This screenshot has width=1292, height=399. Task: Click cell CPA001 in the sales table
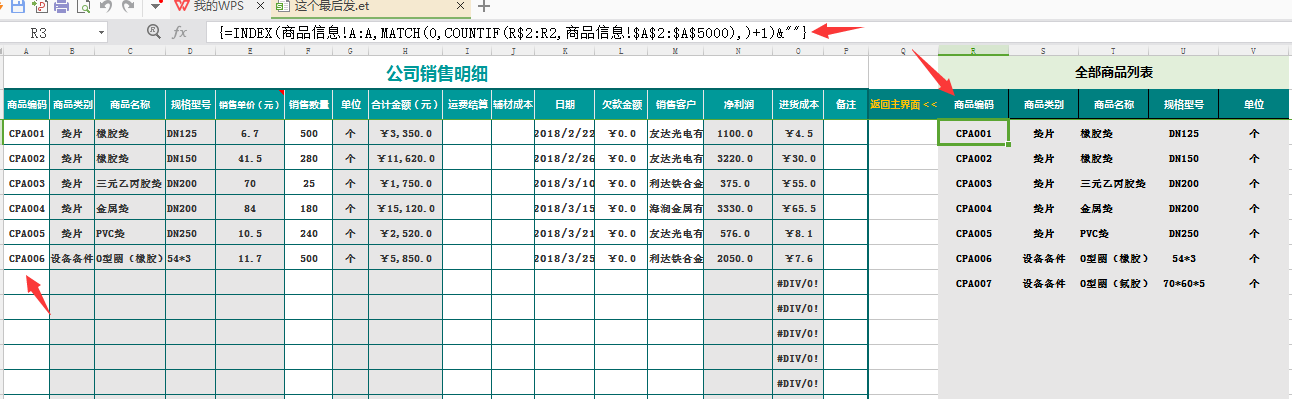[x=27, y=132]
